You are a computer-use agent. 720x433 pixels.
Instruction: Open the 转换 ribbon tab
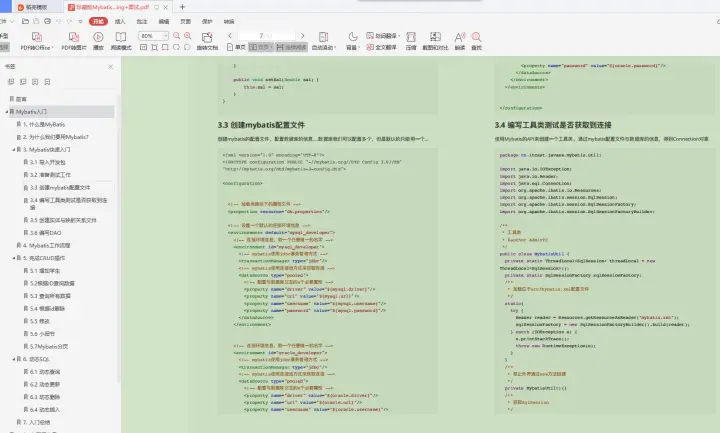coord(229,22)
